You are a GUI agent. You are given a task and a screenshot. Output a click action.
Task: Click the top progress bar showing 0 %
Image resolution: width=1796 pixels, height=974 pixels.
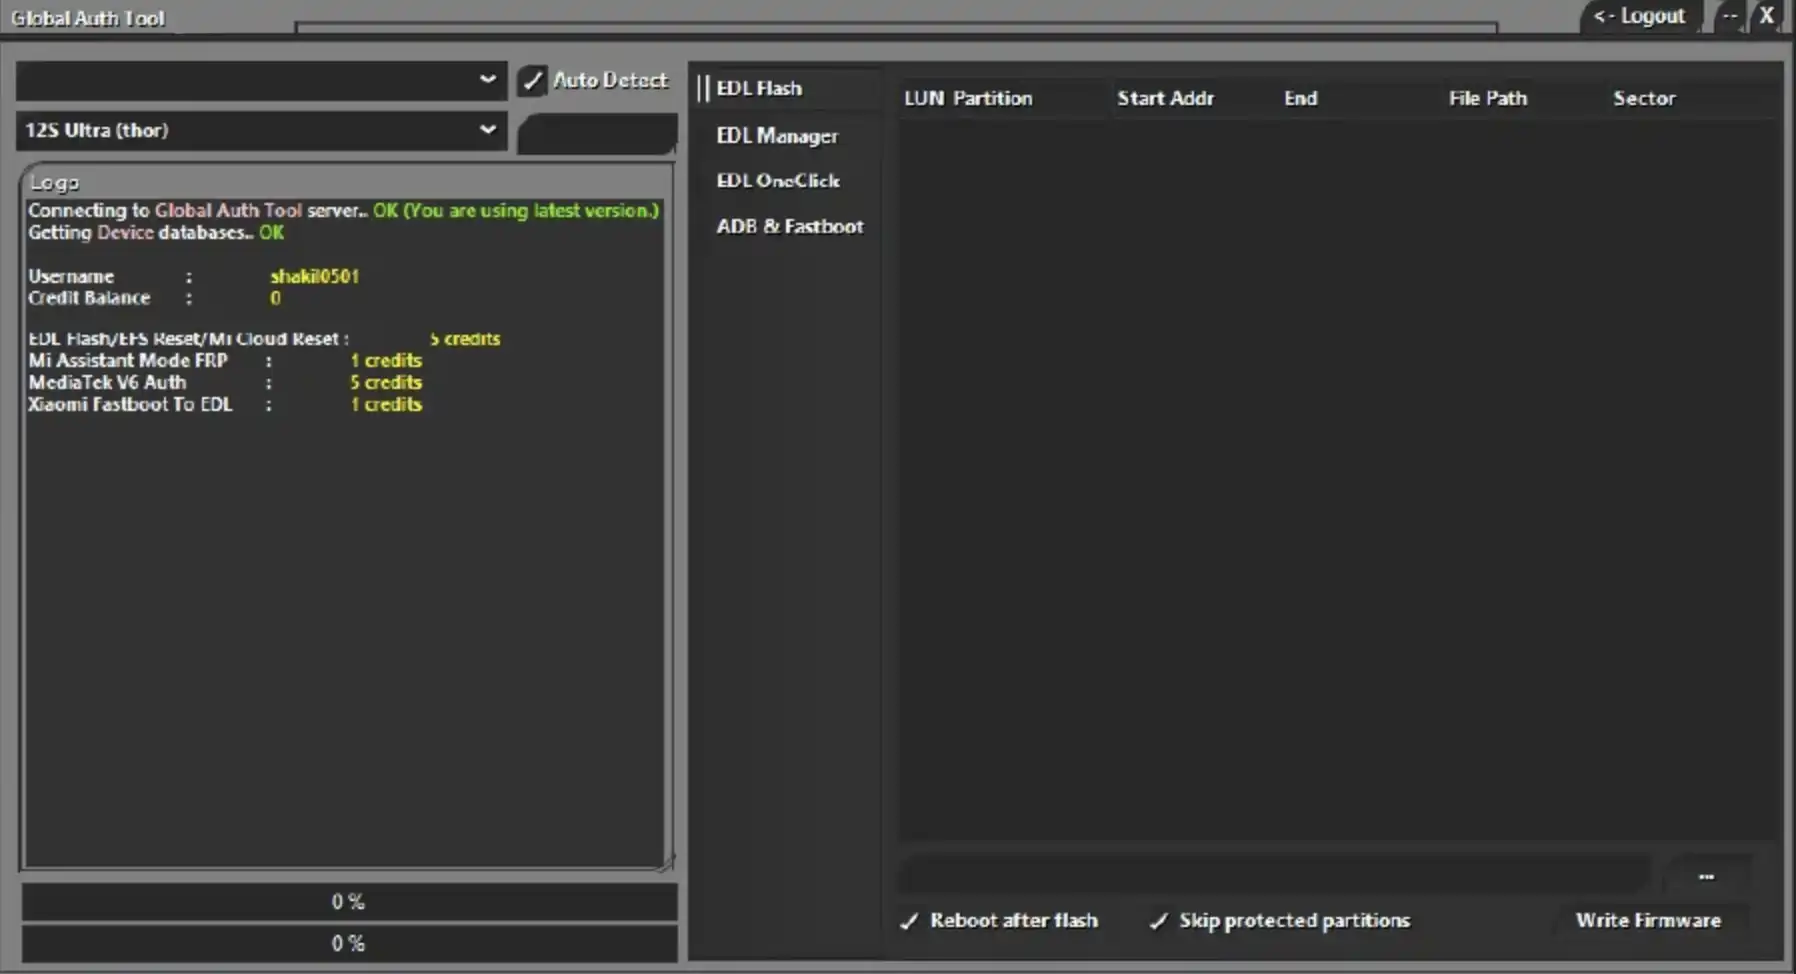[x=345, y=900]
